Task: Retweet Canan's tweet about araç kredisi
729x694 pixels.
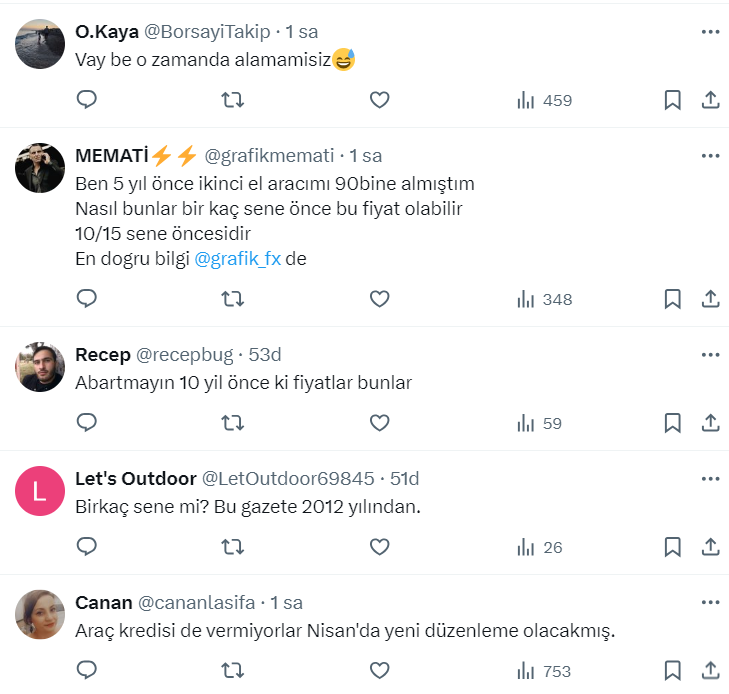Action: pos(232,671)
